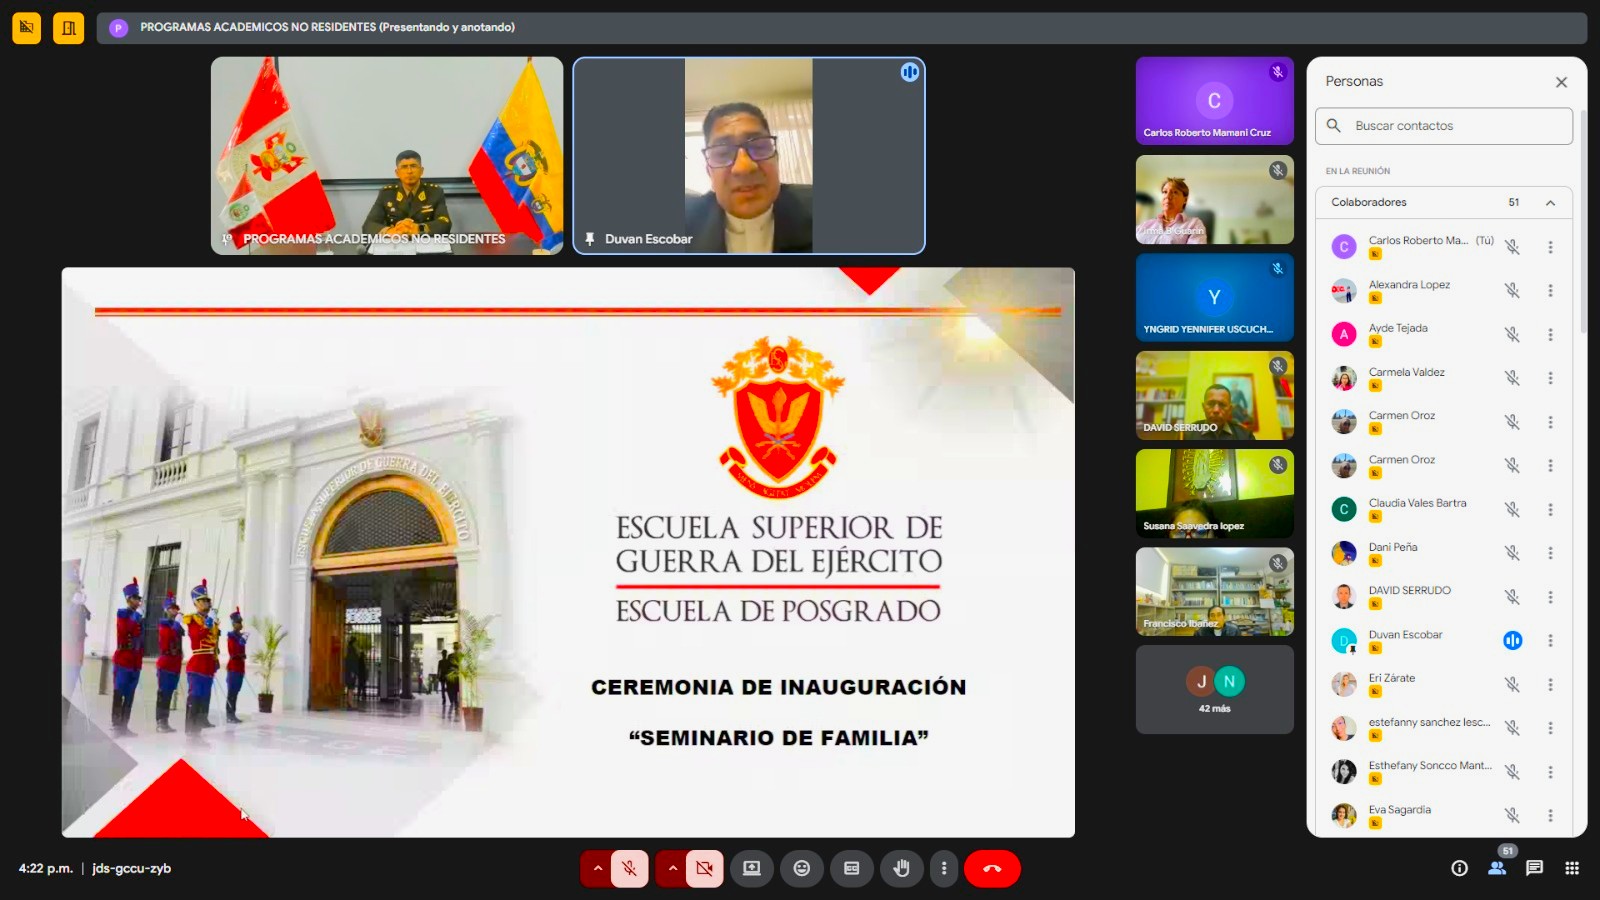Image resolution: width=1600 pixels, height=900 pixels.
Task: Open options menu for Ayde Tejada
Action: (1551, 334)
